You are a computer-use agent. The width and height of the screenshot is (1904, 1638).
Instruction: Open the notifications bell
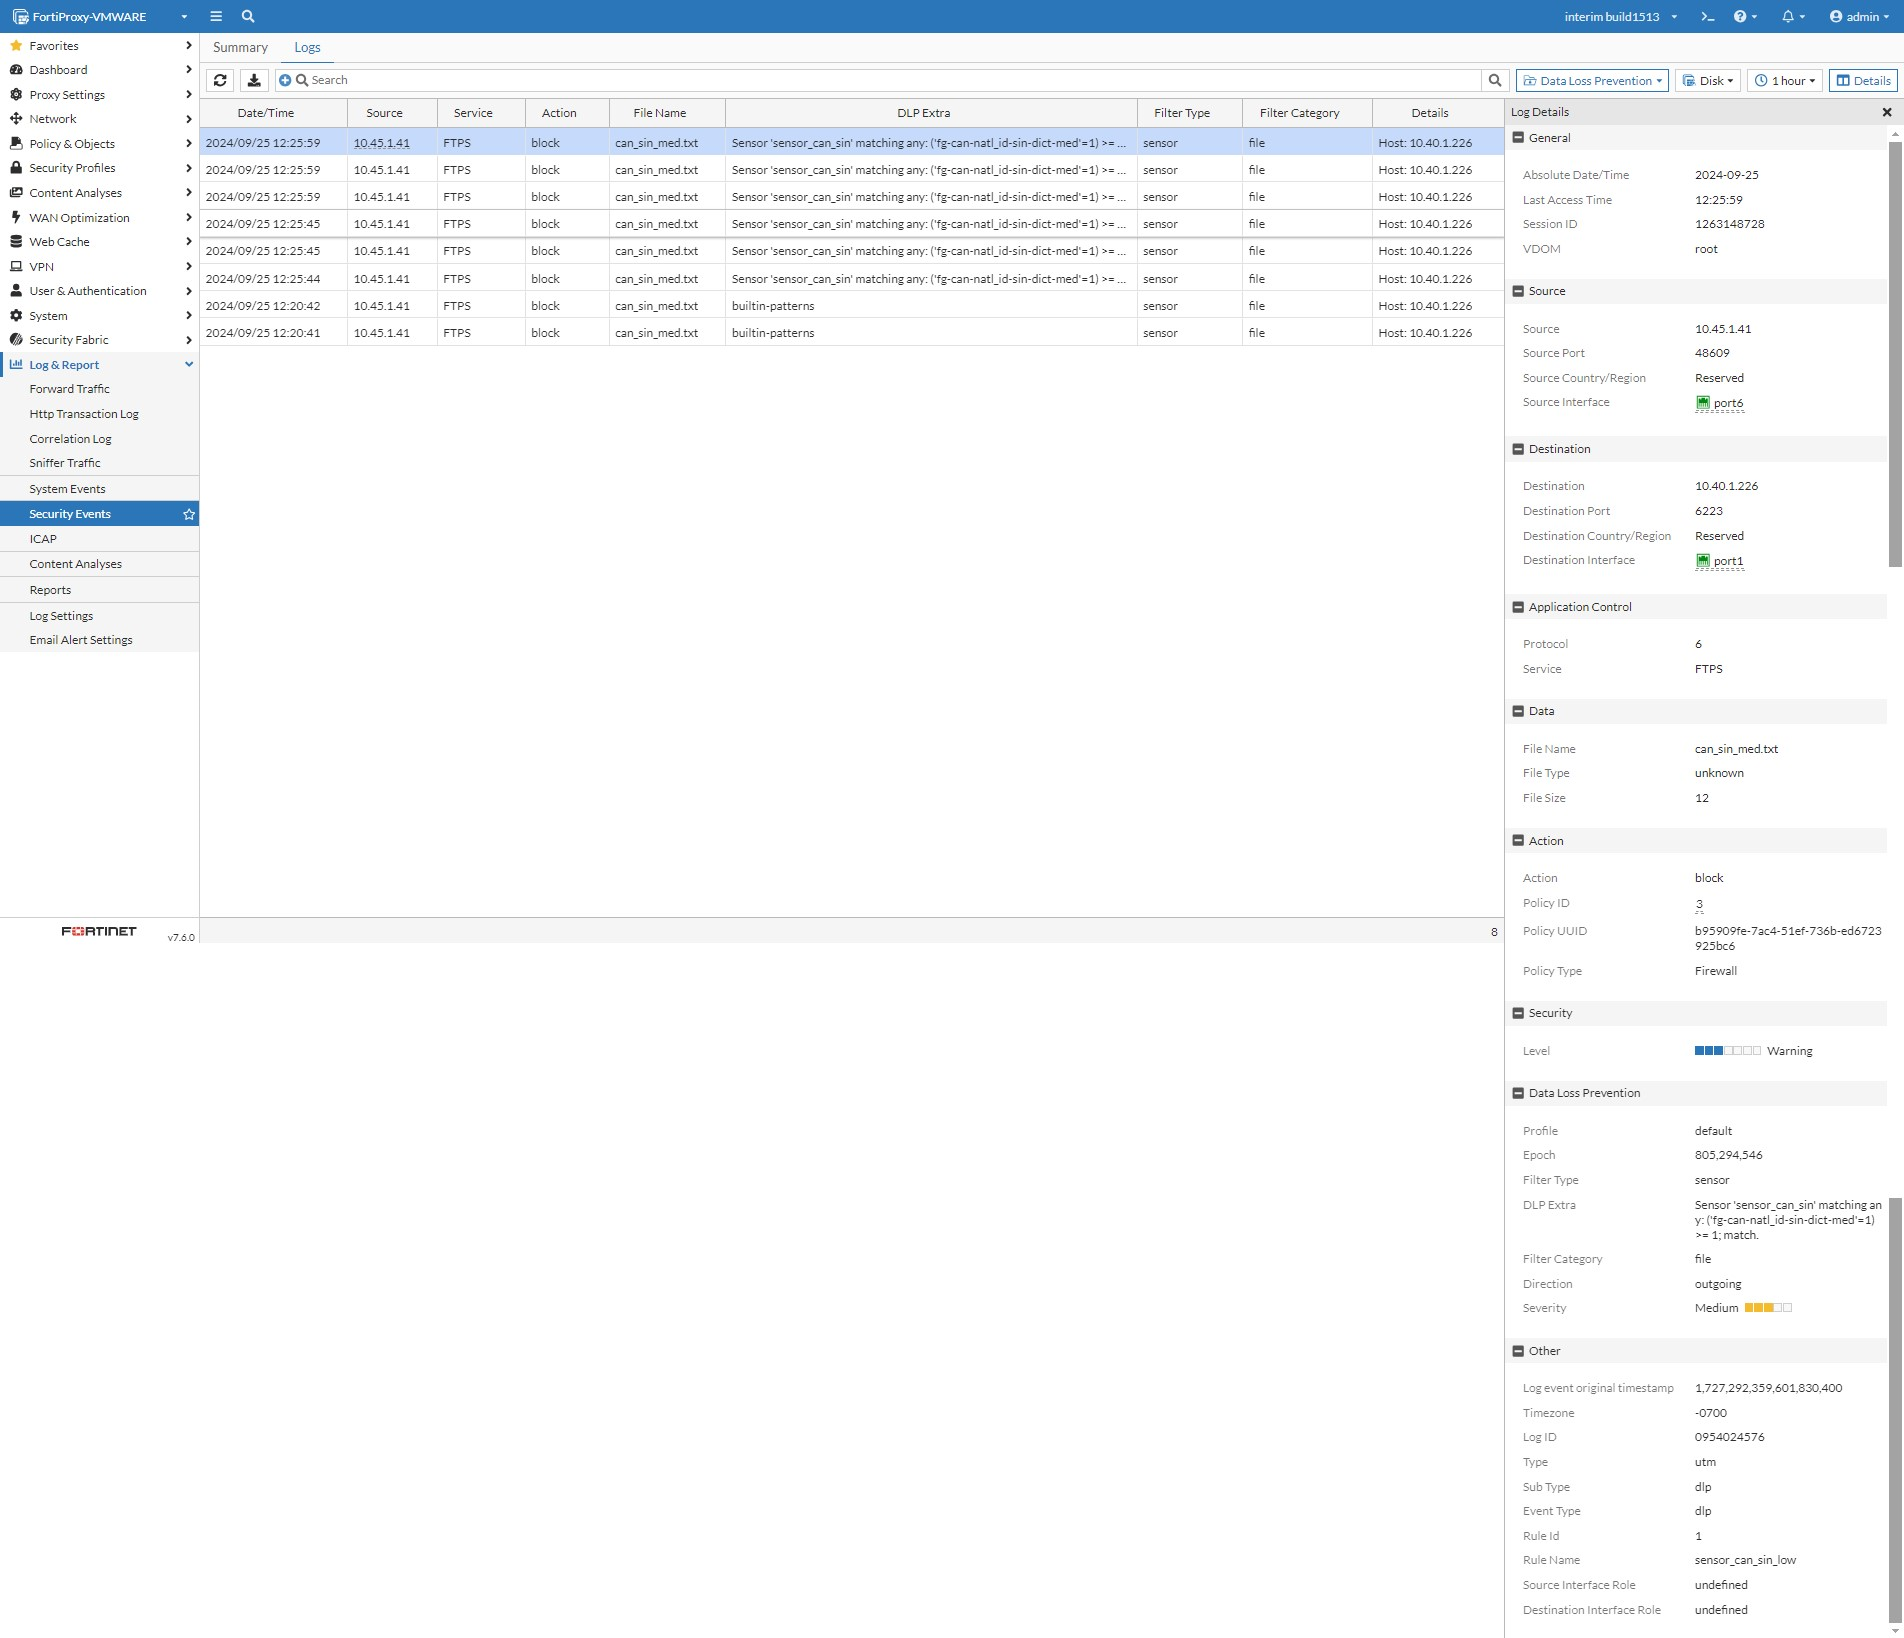[1788, 16]
